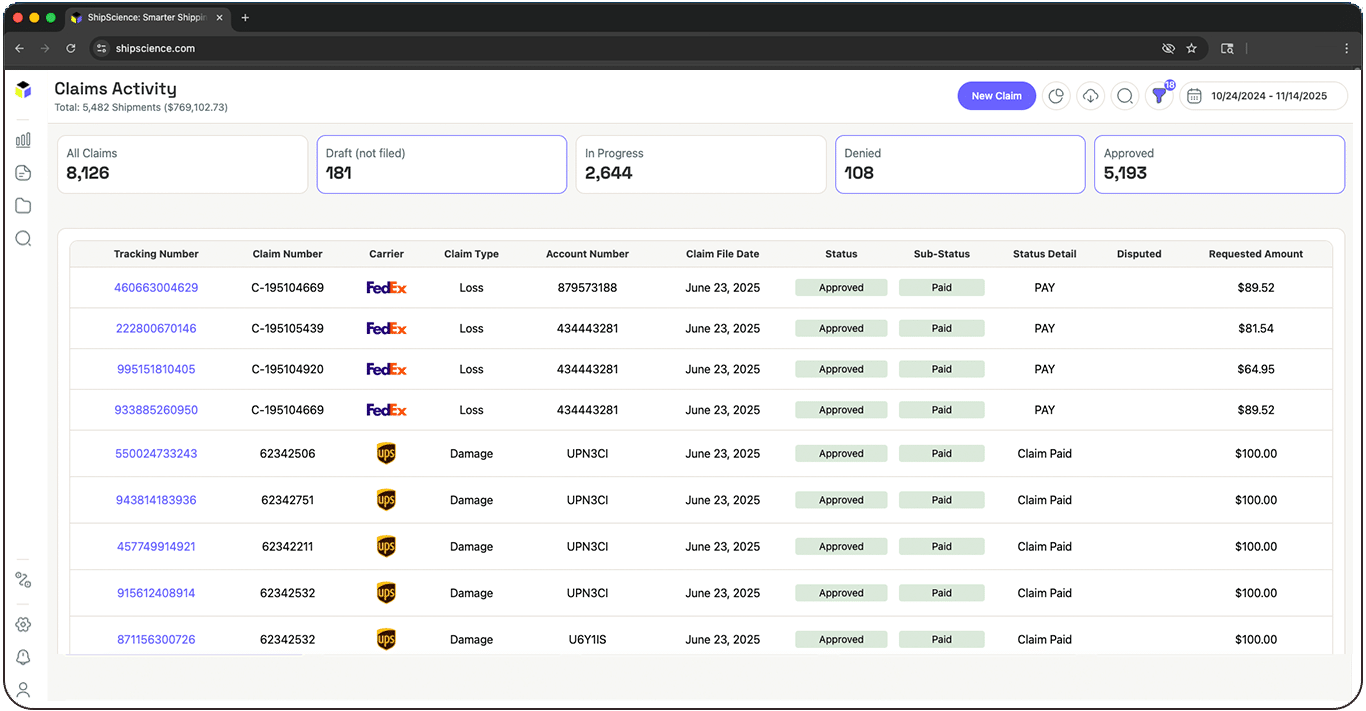Open the browser three-dot menu
Image resolution: width=1366 pixels, height=711 pixels.
1345,48
